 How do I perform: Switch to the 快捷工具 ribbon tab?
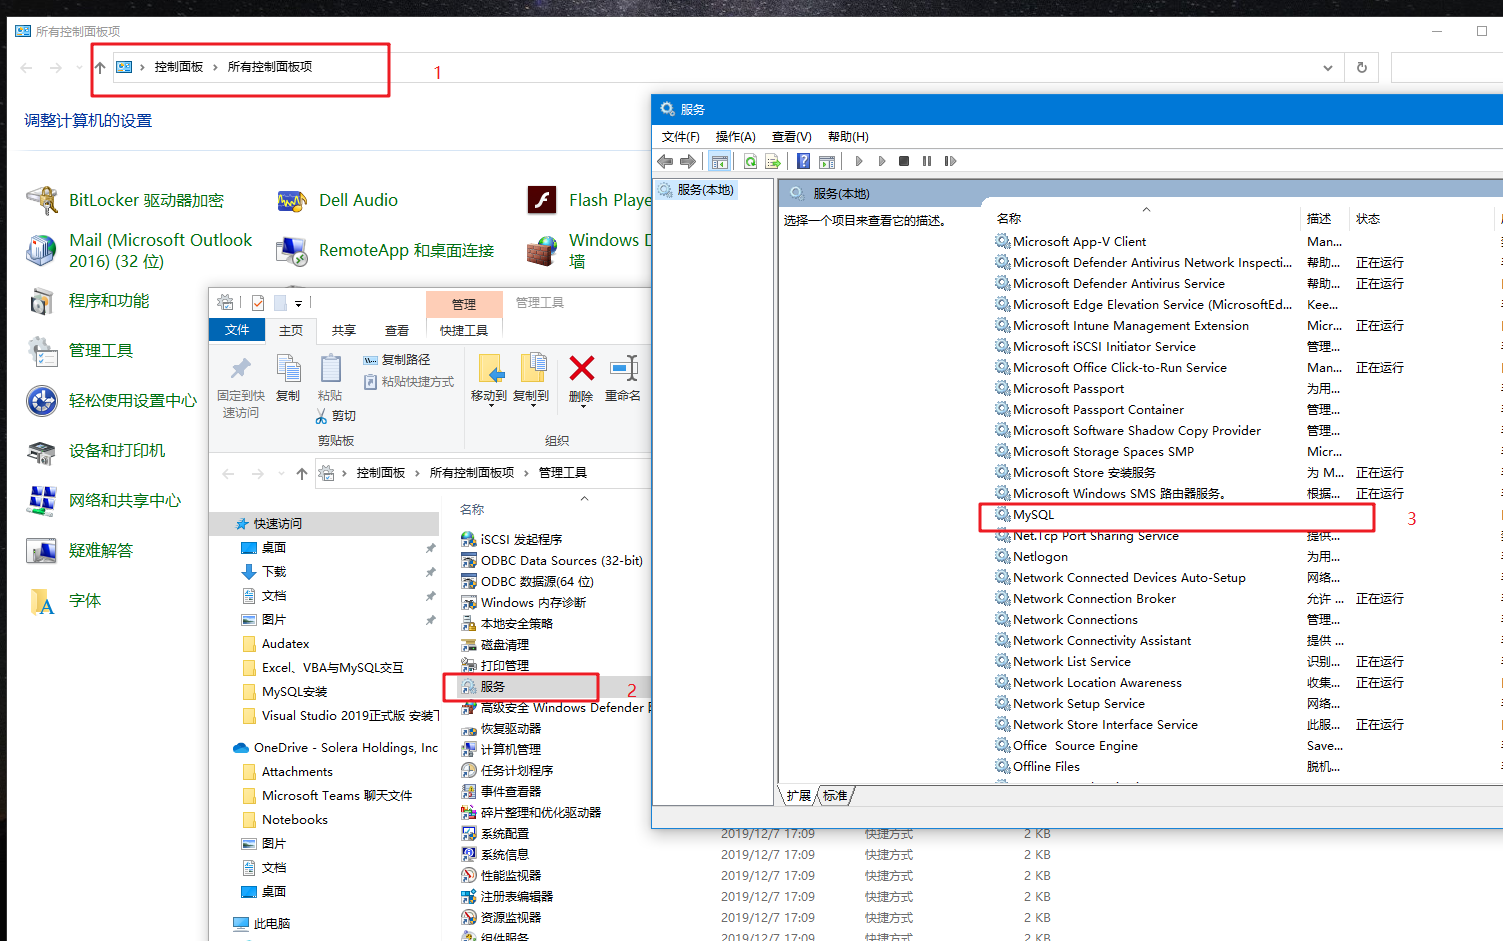[464, 330]
